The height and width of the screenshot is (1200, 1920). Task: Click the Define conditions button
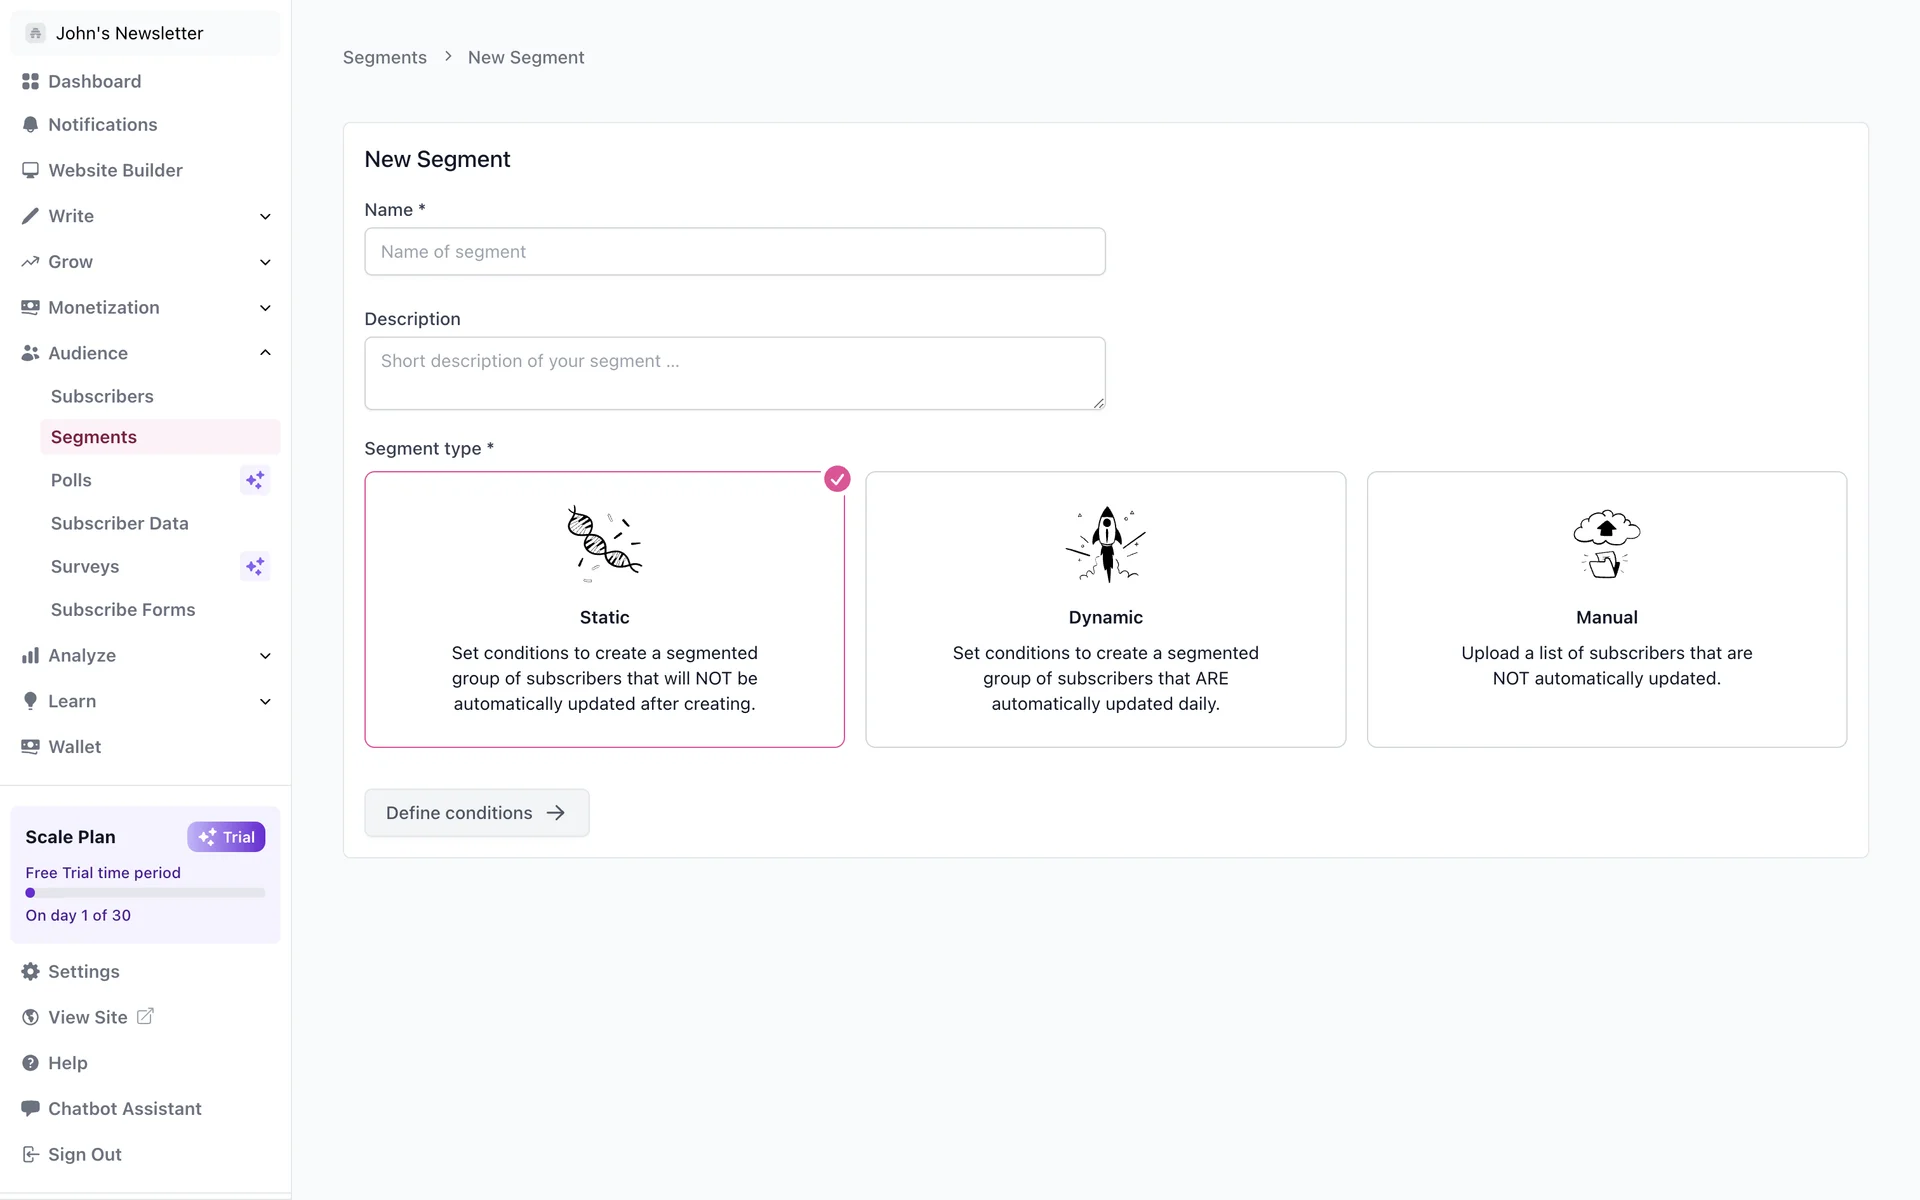476,813
